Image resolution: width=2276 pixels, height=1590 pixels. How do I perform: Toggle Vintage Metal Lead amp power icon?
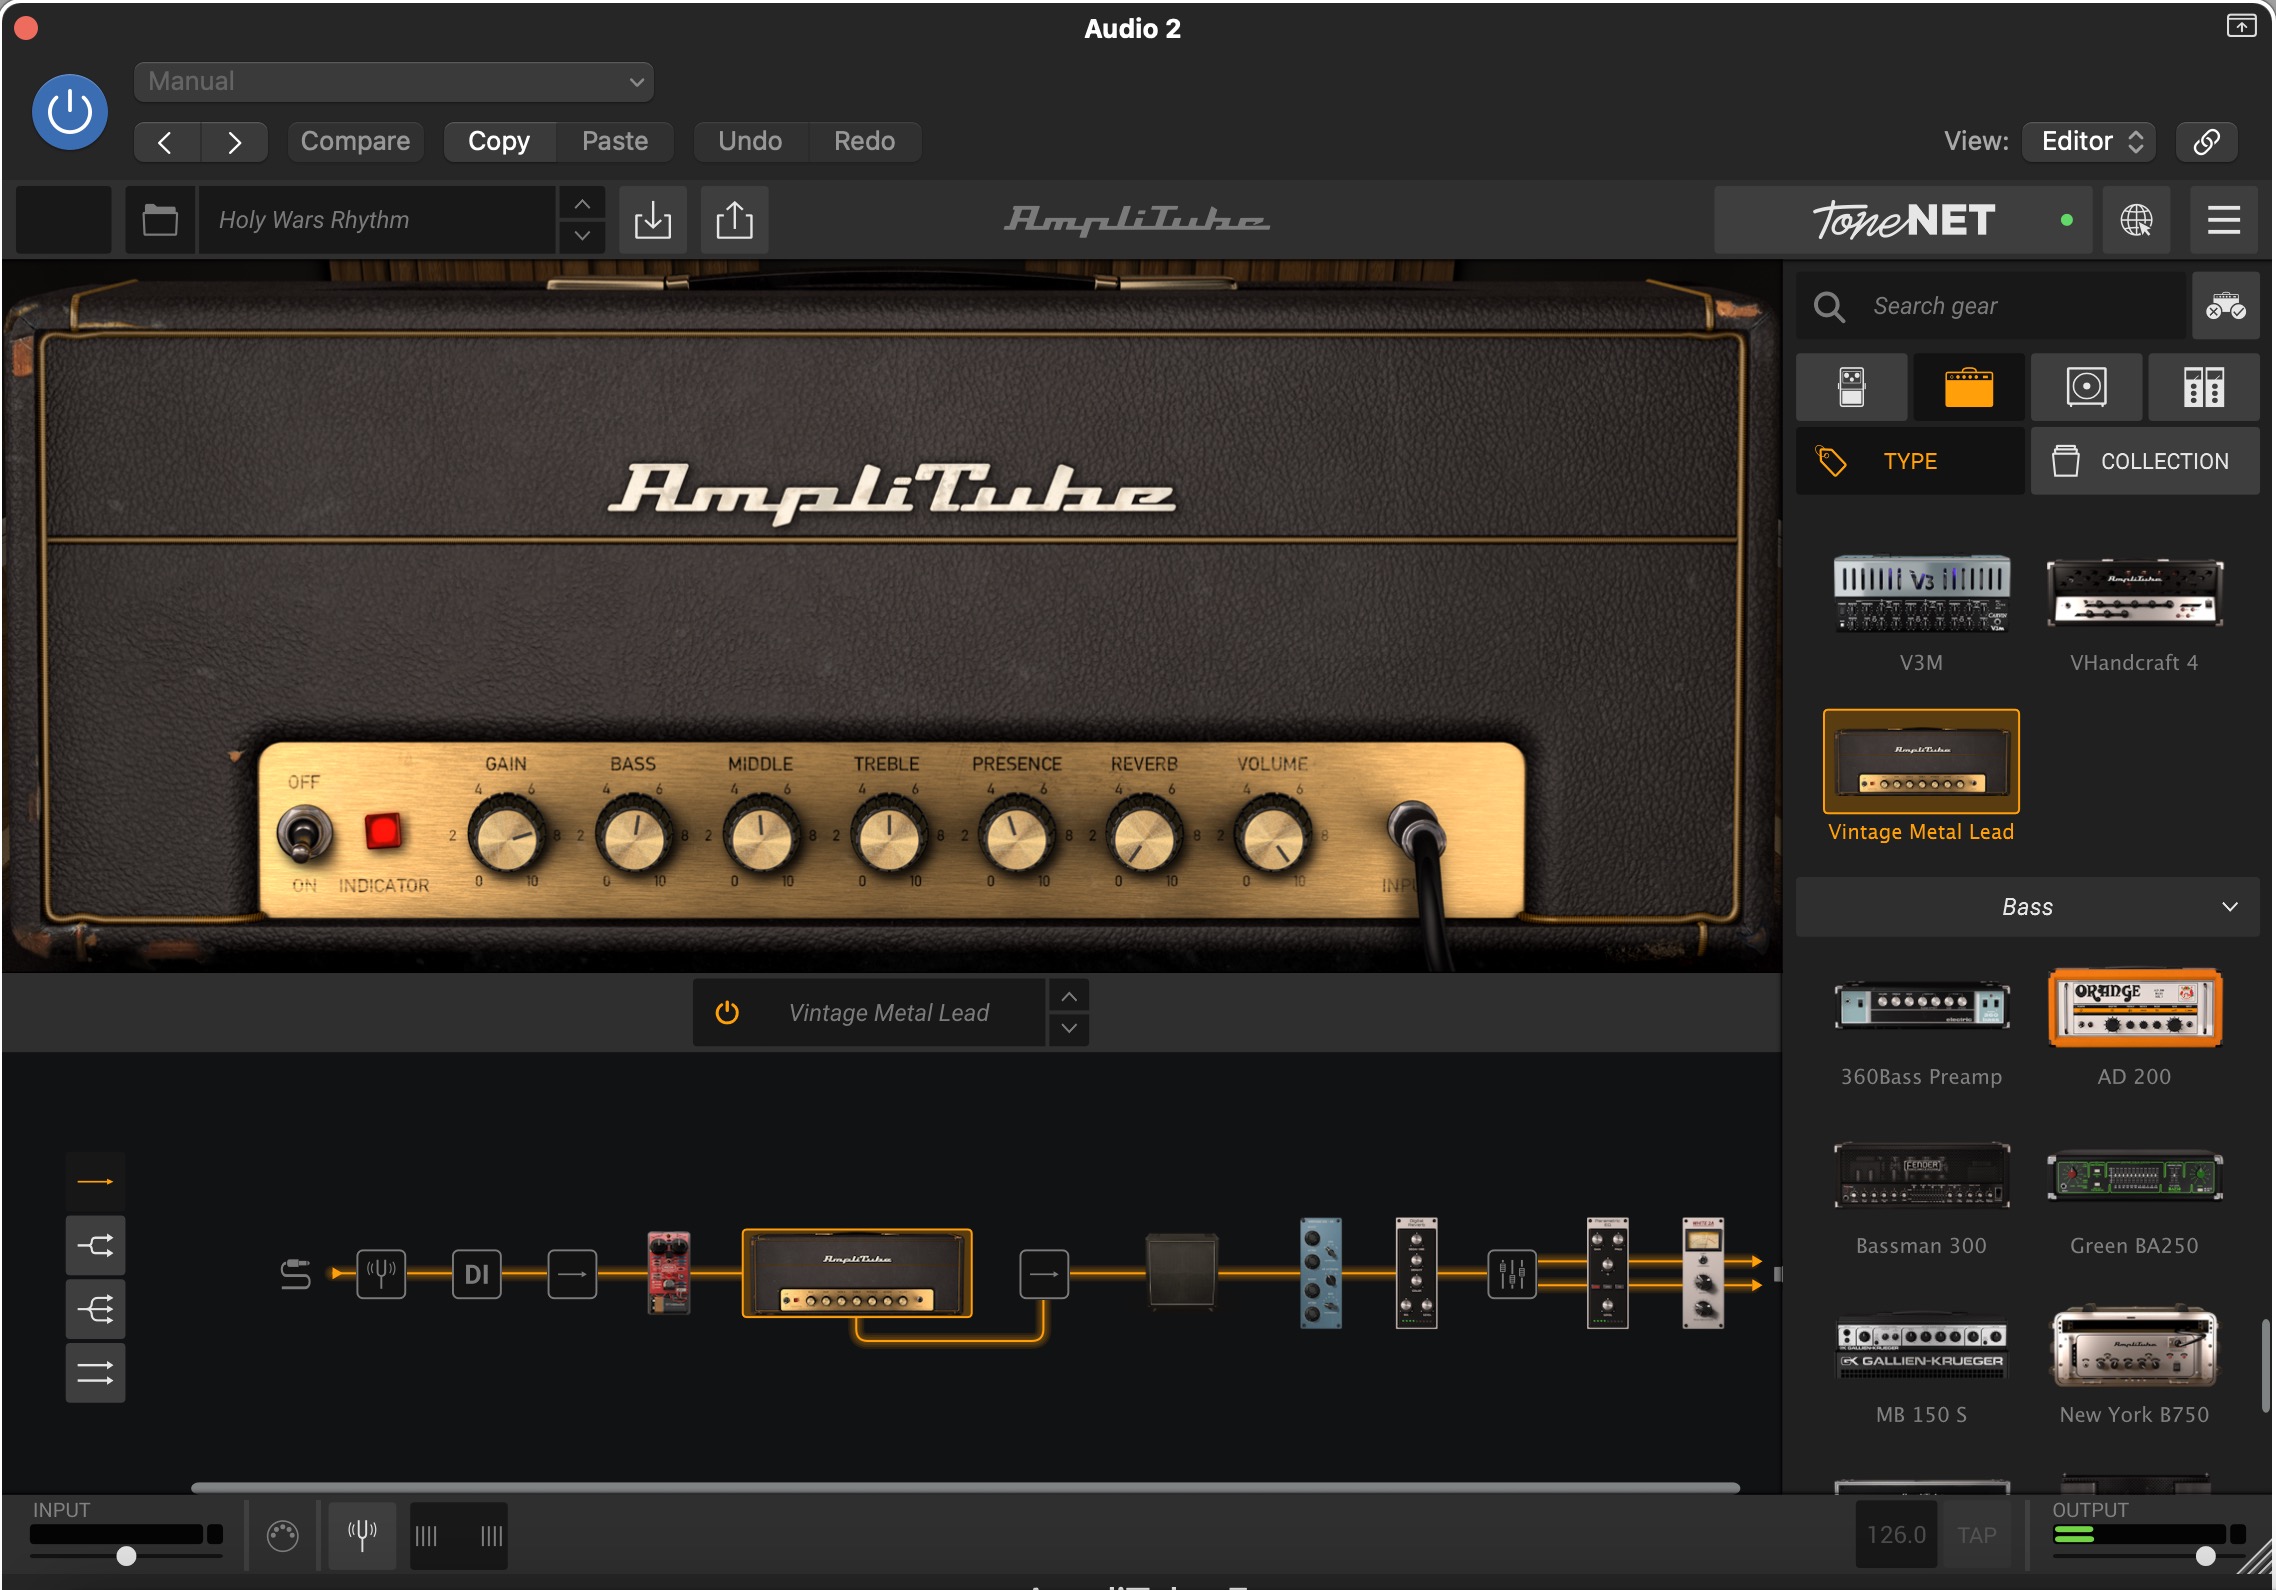coord(727,1013)
